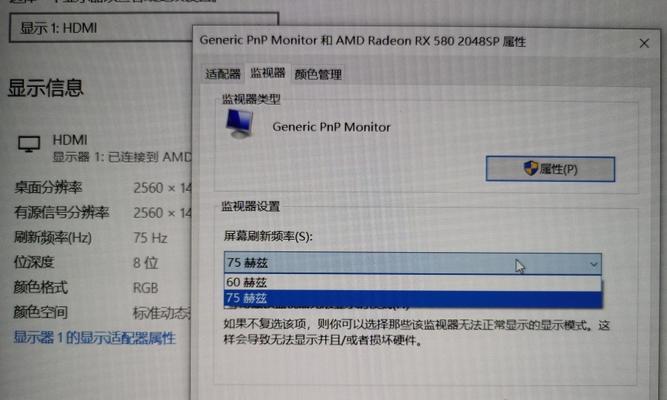Screen dimensions: 667x400
Task: Click the 颜色格式 label
Action: [40, 287]
